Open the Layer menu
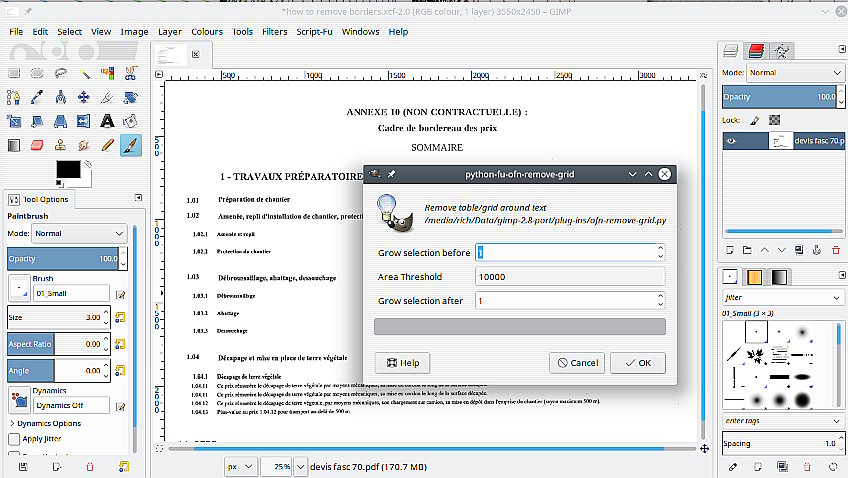The height and width of the screenshot is (478, 848). (170, 32)
